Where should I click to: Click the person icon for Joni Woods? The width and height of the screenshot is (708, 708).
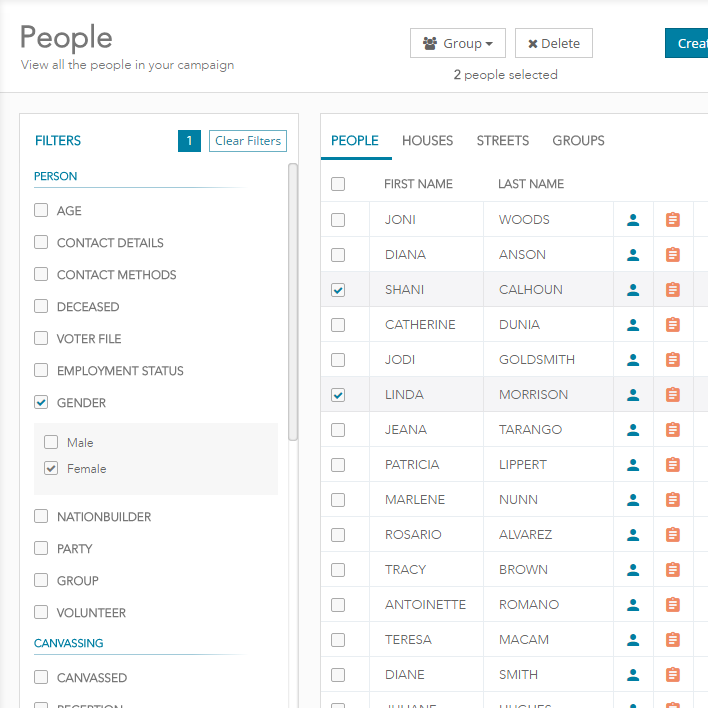click(633, 220)
